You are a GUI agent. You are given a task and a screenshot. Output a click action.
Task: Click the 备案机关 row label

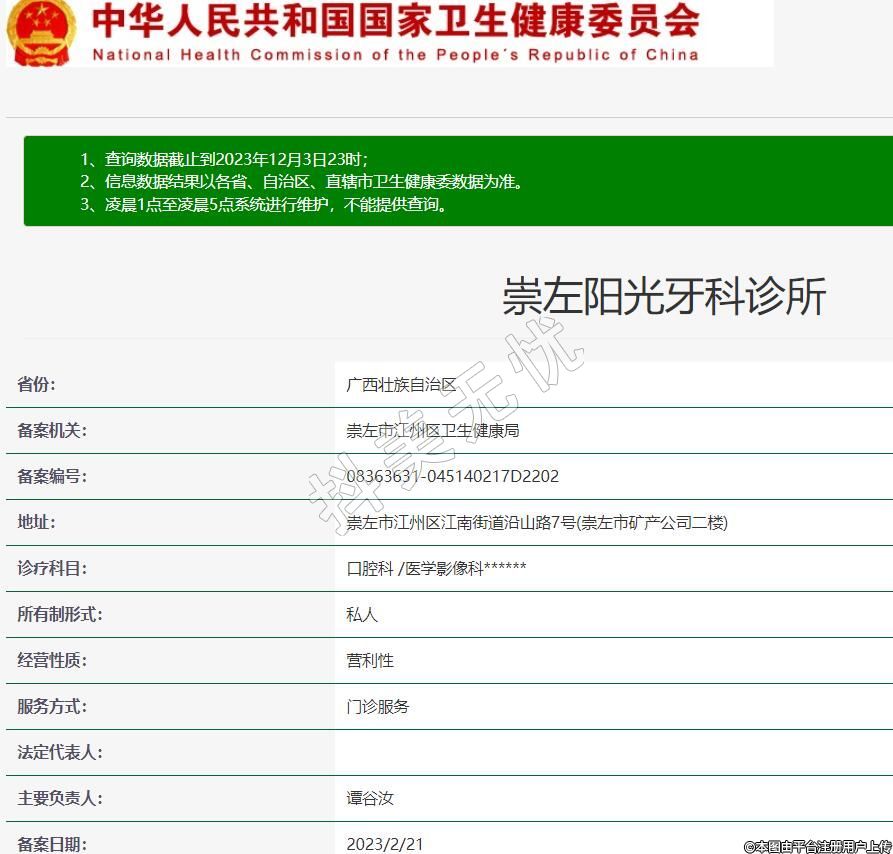point(52,431)
